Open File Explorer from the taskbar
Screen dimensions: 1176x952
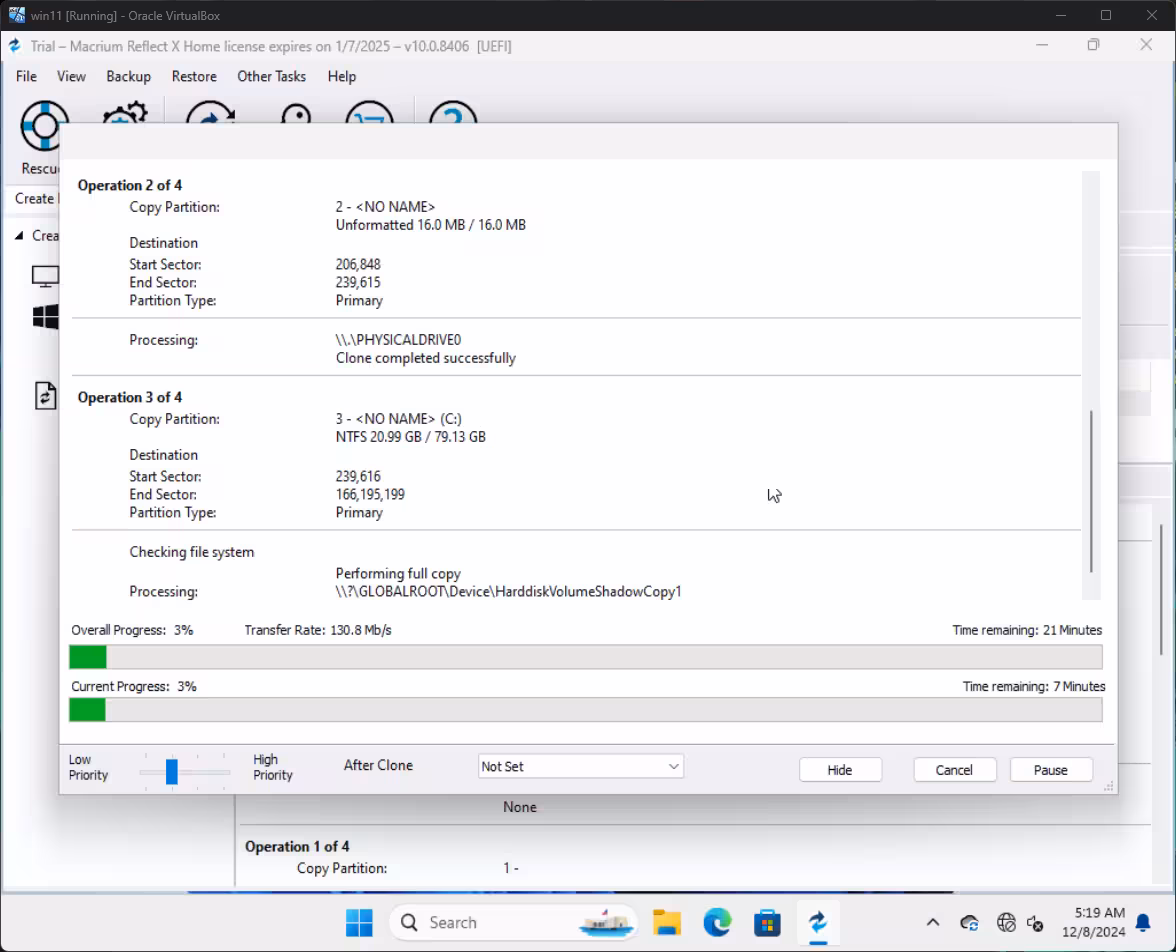tap(666, 922)
